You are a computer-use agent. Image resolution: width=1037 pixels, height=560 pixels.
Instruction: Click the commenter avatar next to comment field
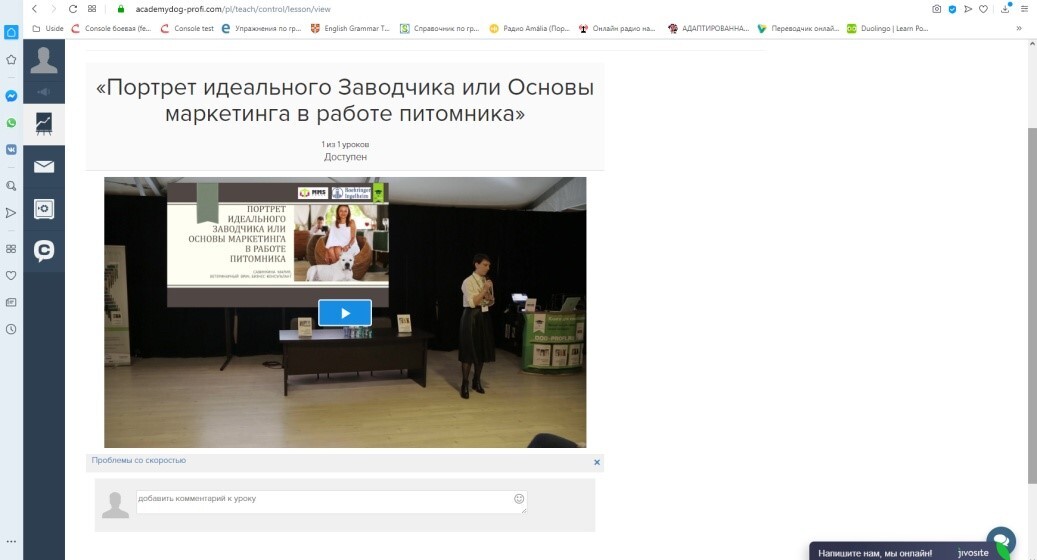(115, 505)
